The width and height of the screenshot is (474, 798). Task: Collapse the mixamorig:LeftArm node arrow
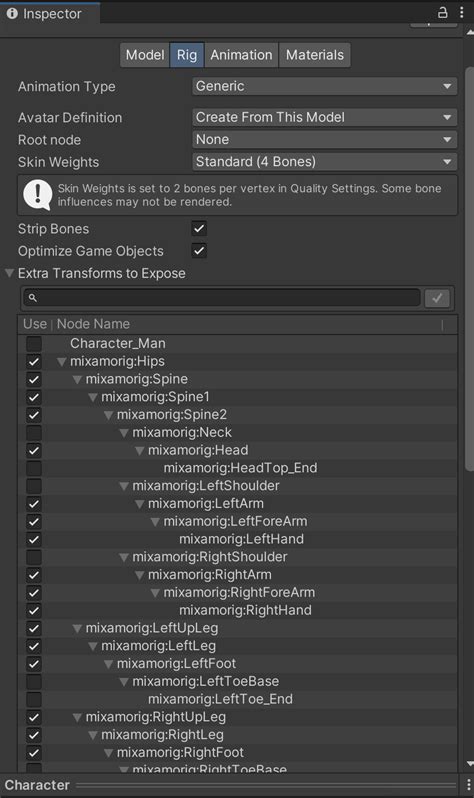(x=140, y=504)
